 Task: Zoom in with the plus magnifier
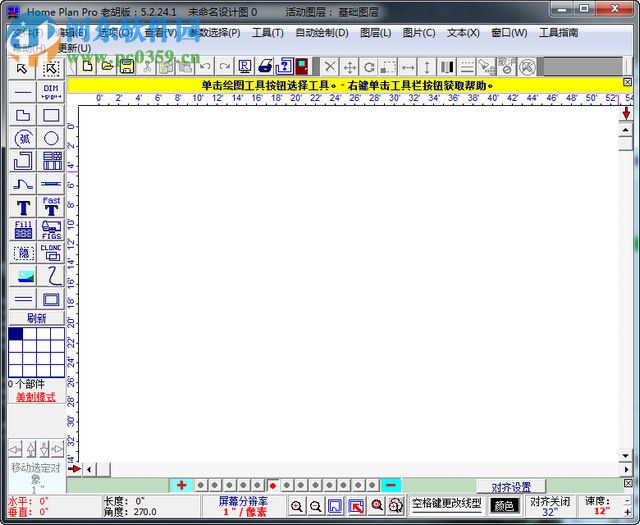pos(297,506)
